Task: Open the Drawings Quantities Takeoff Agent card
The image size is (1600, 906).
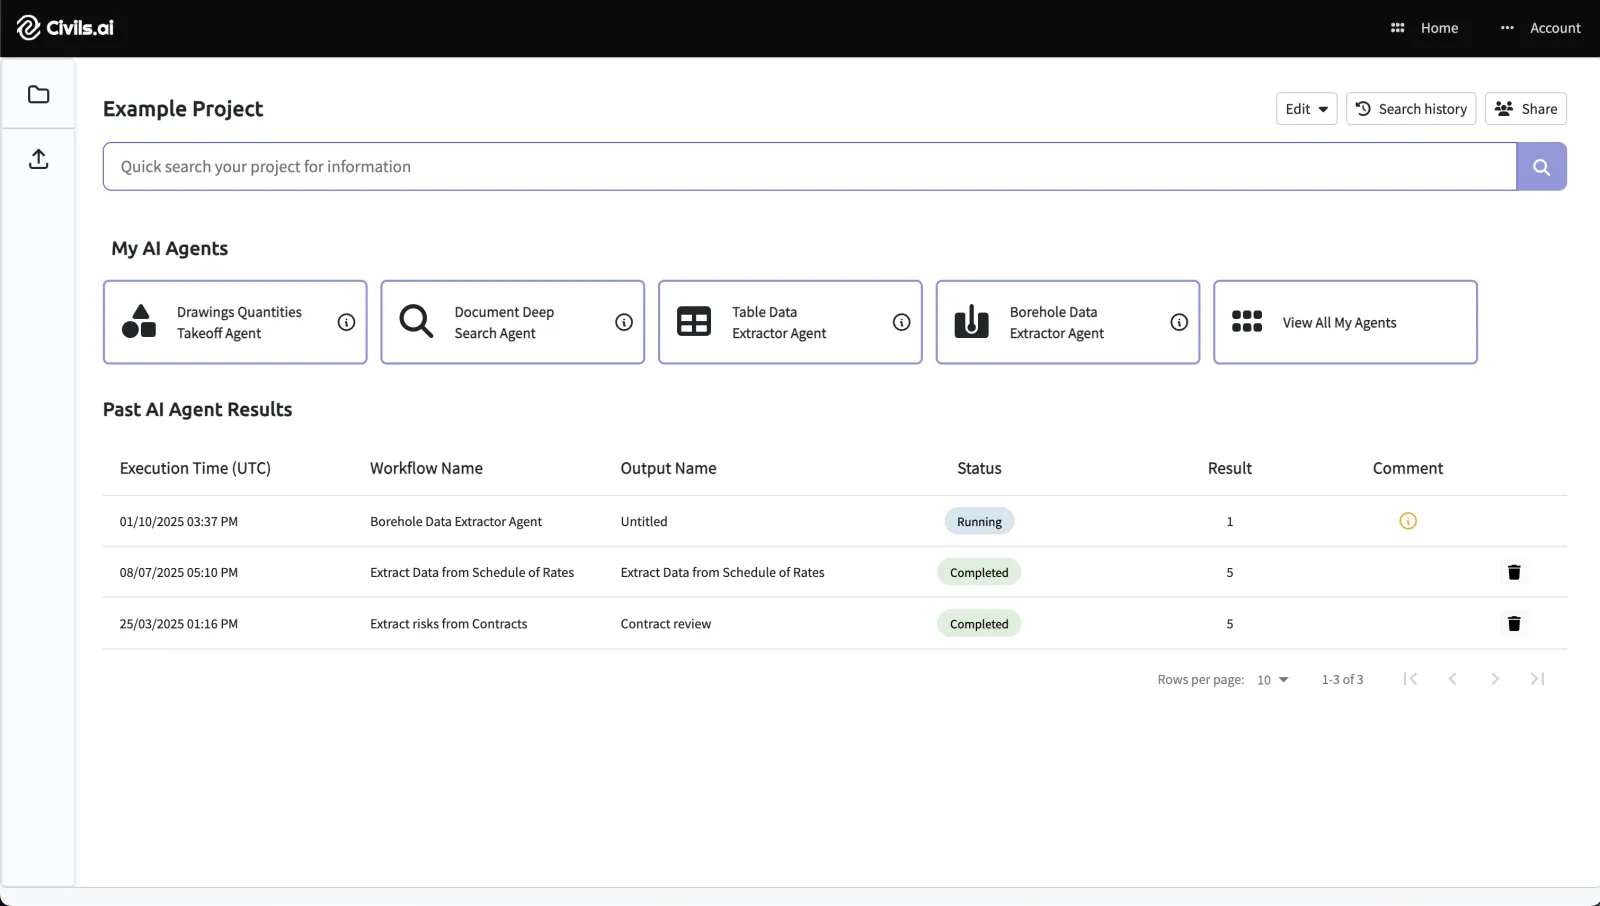Action: [235, 322]
